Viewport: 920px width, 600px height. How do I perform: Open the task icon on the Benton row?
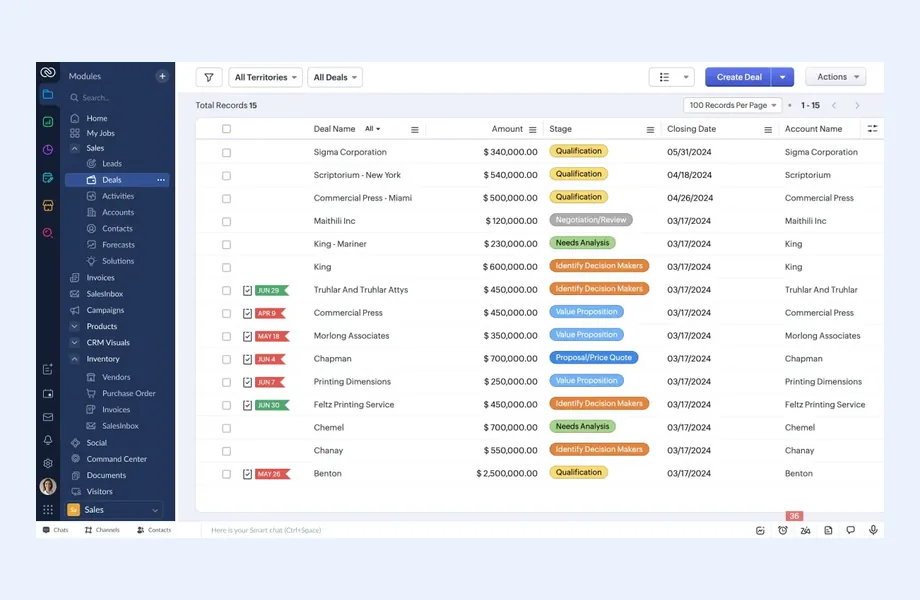point(247,474)
